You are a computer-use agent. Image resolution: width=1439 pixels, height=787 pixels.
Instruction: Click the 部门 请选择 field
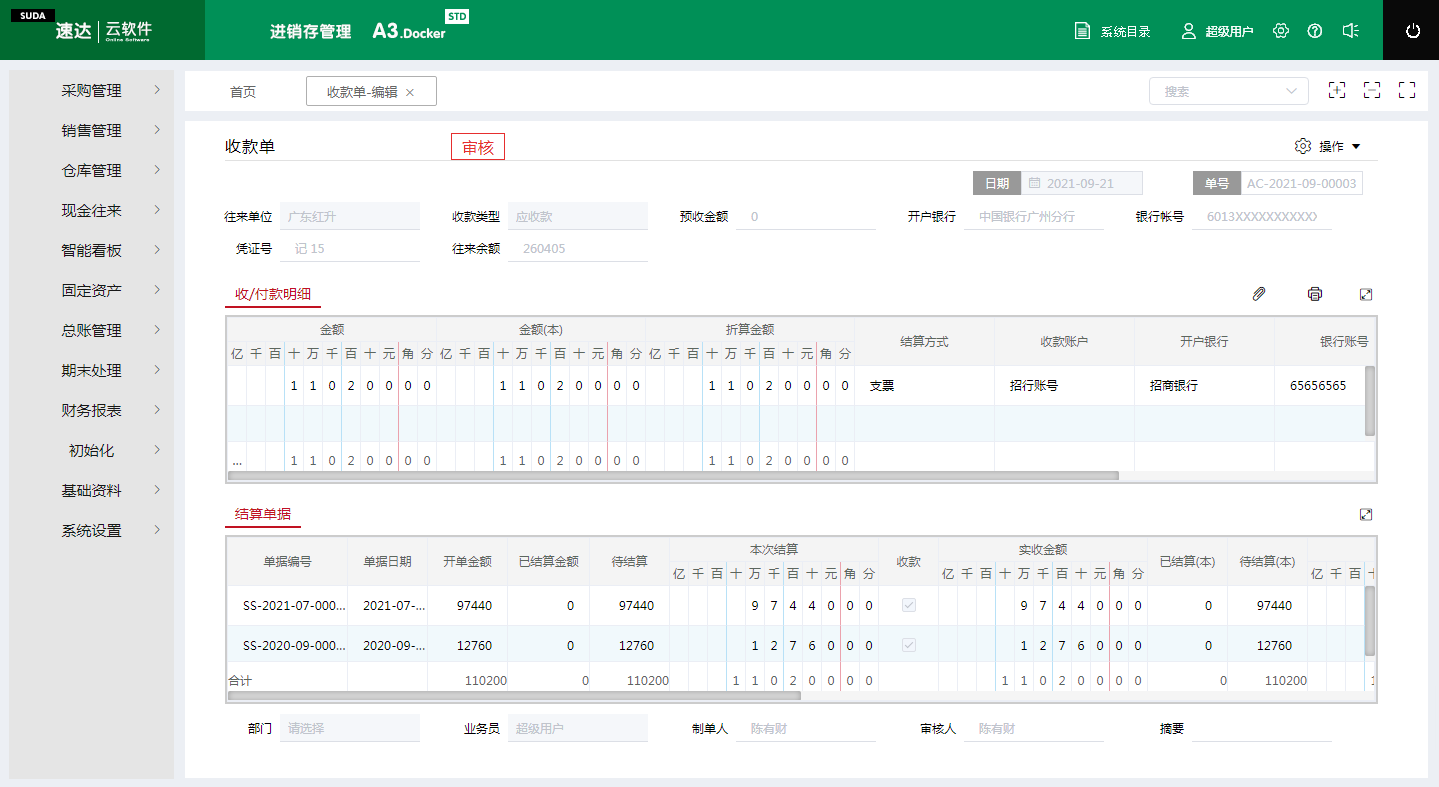click(x=350, y=728)
